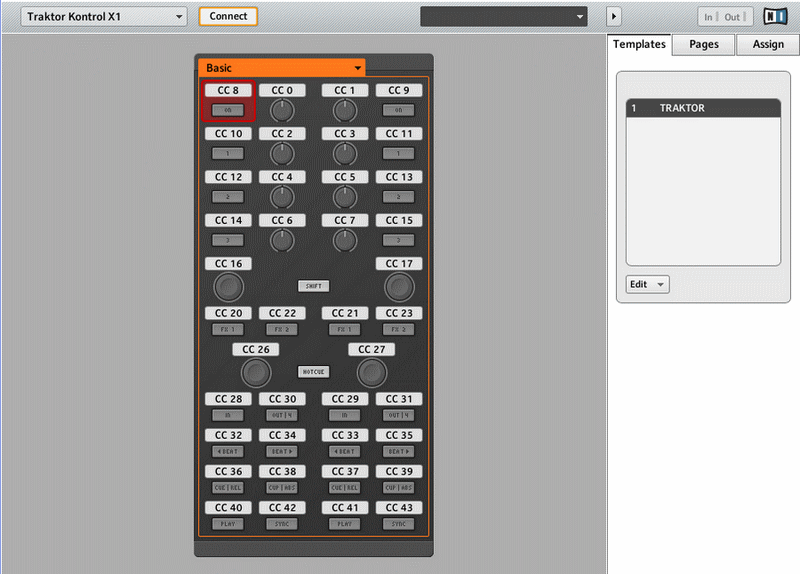Viewport: 800px width, 574px height.
Task: Open the Edit dropdown under the template list
Action: pyautogui.click(x=647, y=284)
